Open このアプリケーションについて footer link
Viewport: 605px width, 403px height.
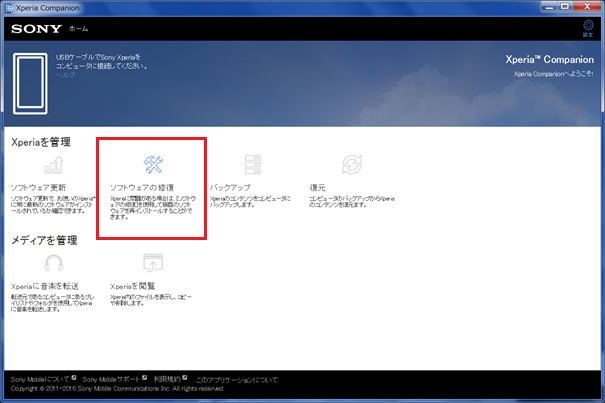coord(237,380)
